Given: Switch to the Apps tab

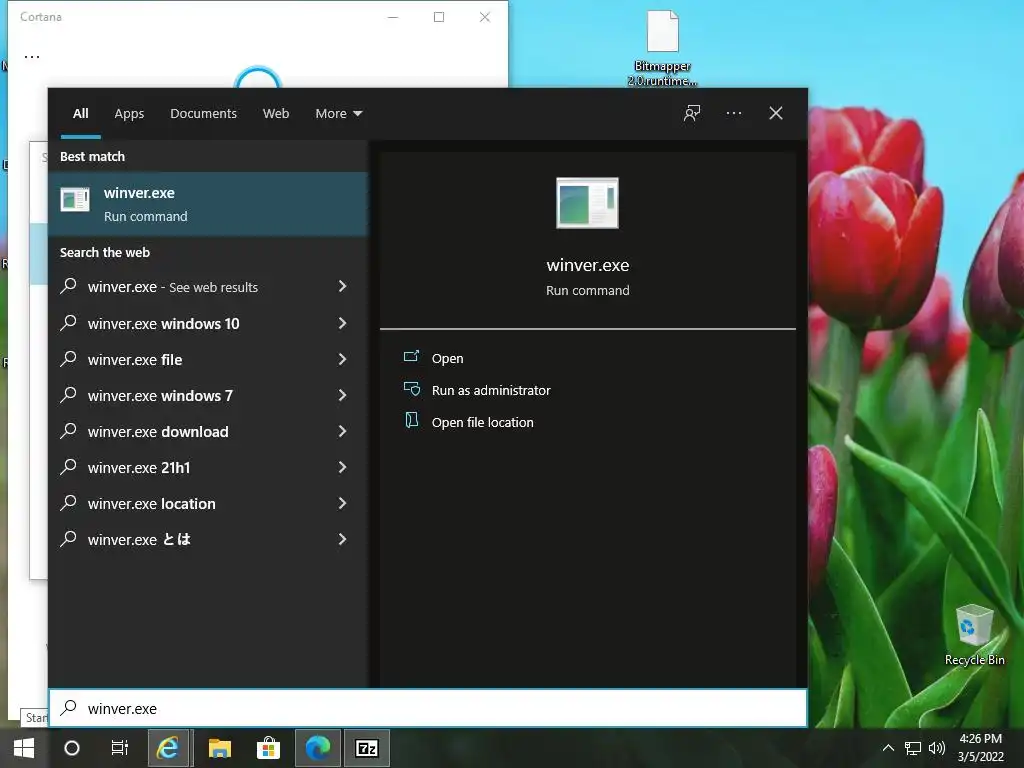Looking at the screenshot, I should pyautogui.click(x=129, y=114).
